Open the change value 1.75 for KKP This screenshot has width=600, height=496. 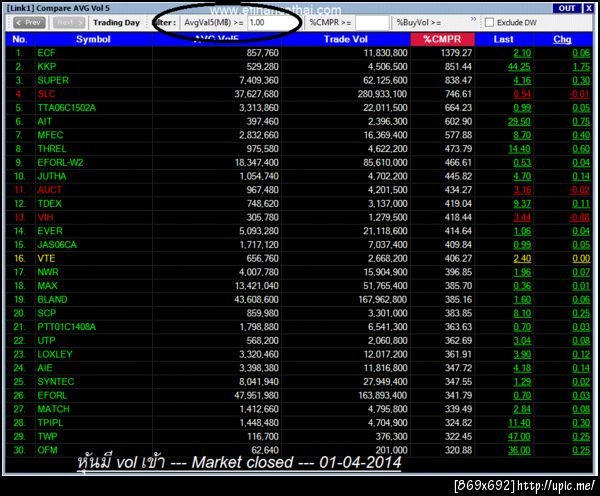[581, 67]
